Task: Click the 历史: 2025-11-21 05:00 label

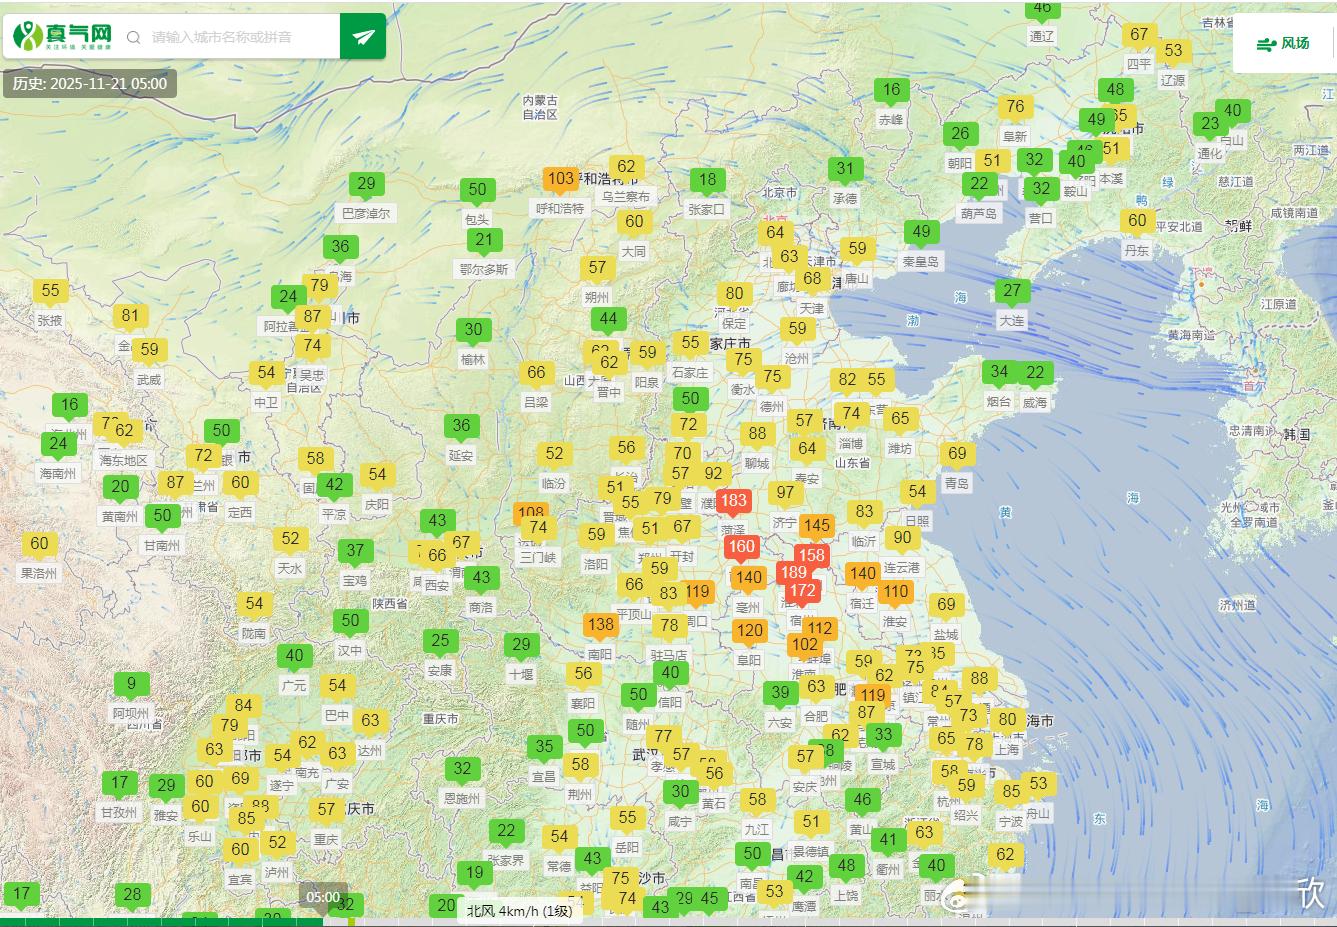Action: point(90,83)
